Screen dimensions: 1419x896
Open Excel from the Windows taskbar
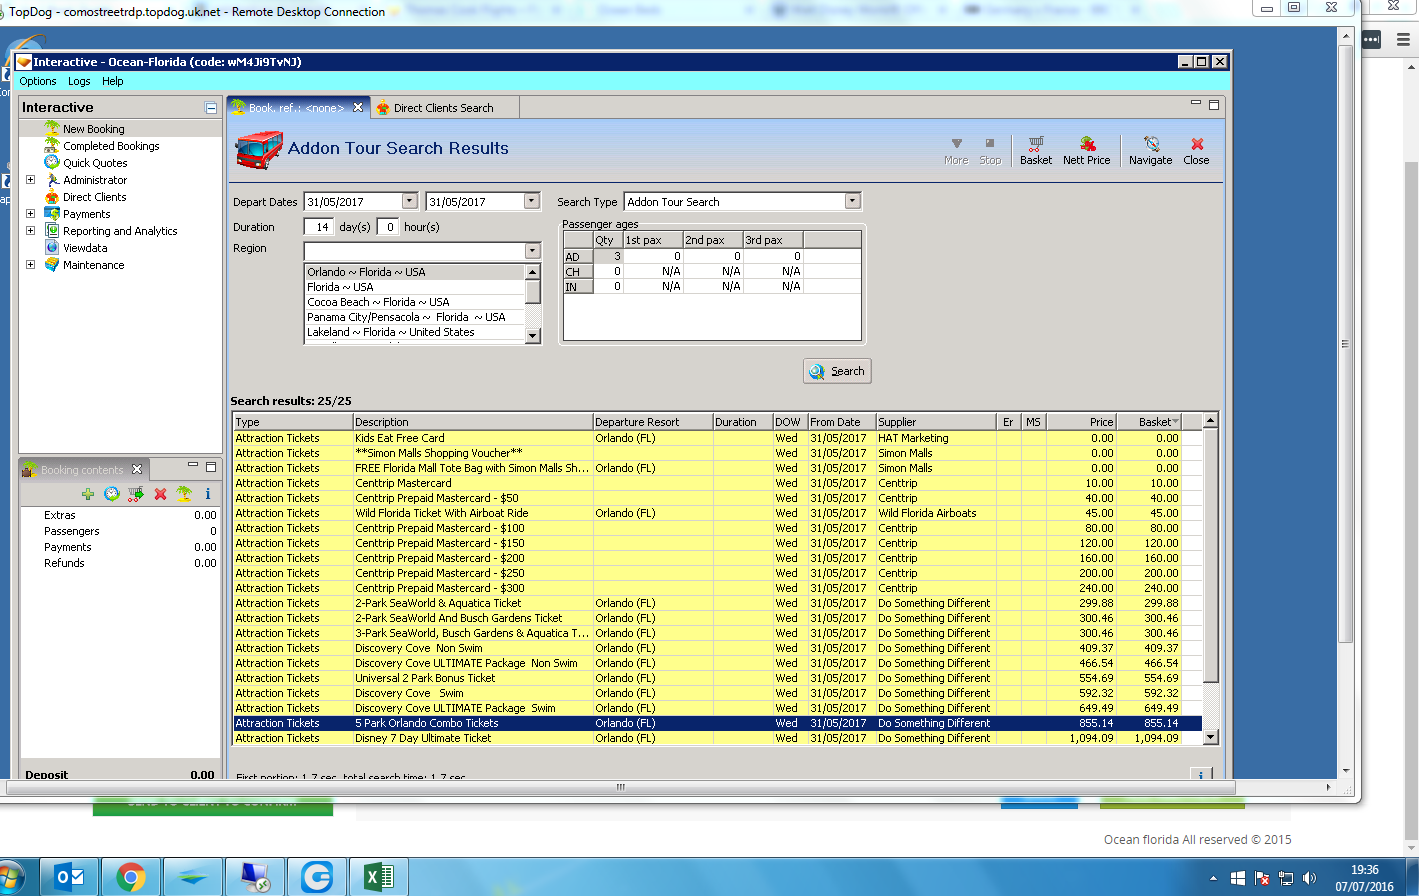pyautogui.click(x=378, y=877)
